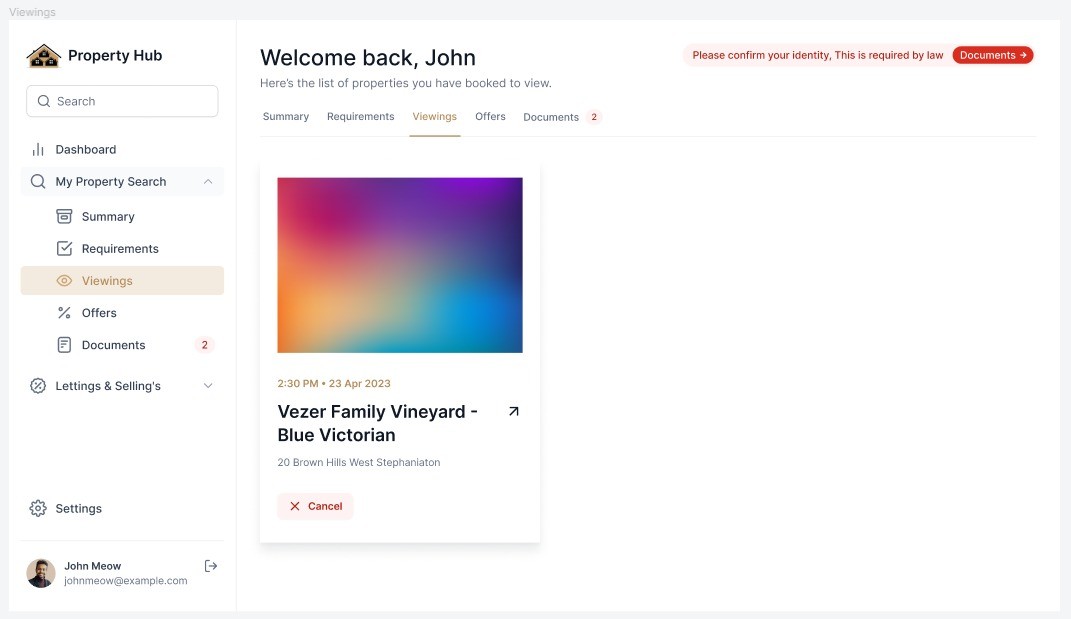Click the Offers percent icon
The width and height of the screenshot is (1071, 619).
pyautogui.click(x=64, y=313)
